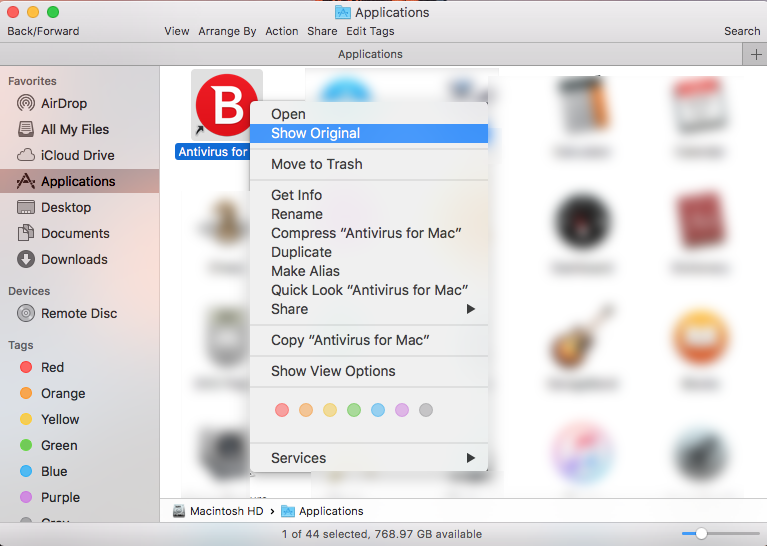Screen dimensions: 767x546
Task: Choose Duplicate in the context menu
Action: click(369, 252)
